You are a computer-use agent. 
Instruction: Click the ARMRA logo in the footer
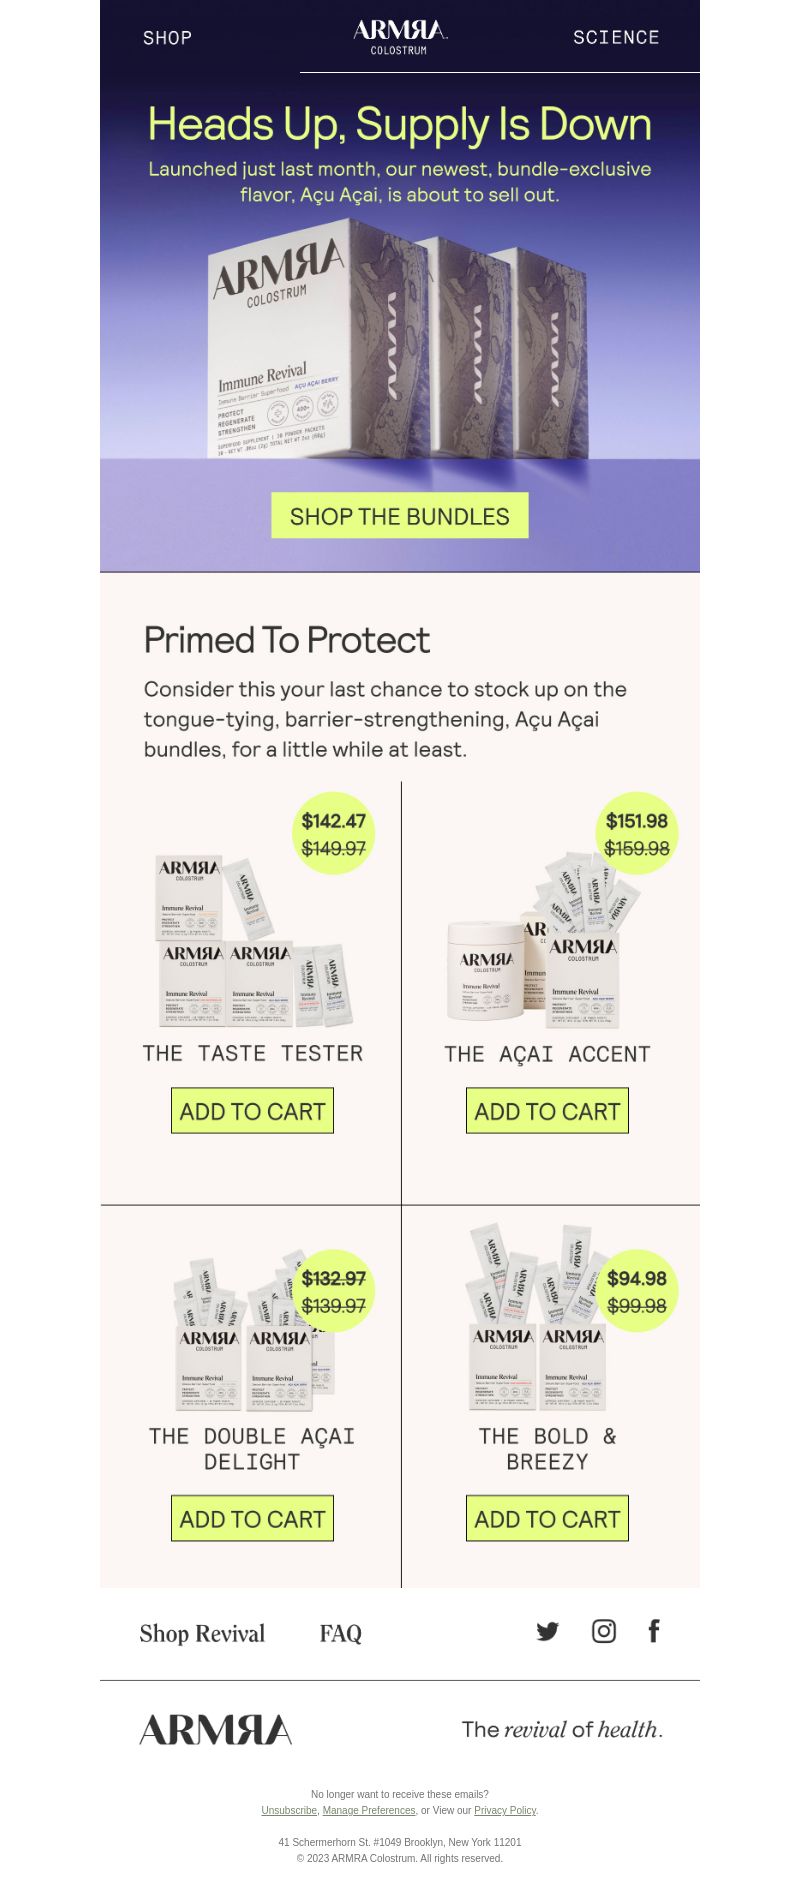(x=216, y=1729)
